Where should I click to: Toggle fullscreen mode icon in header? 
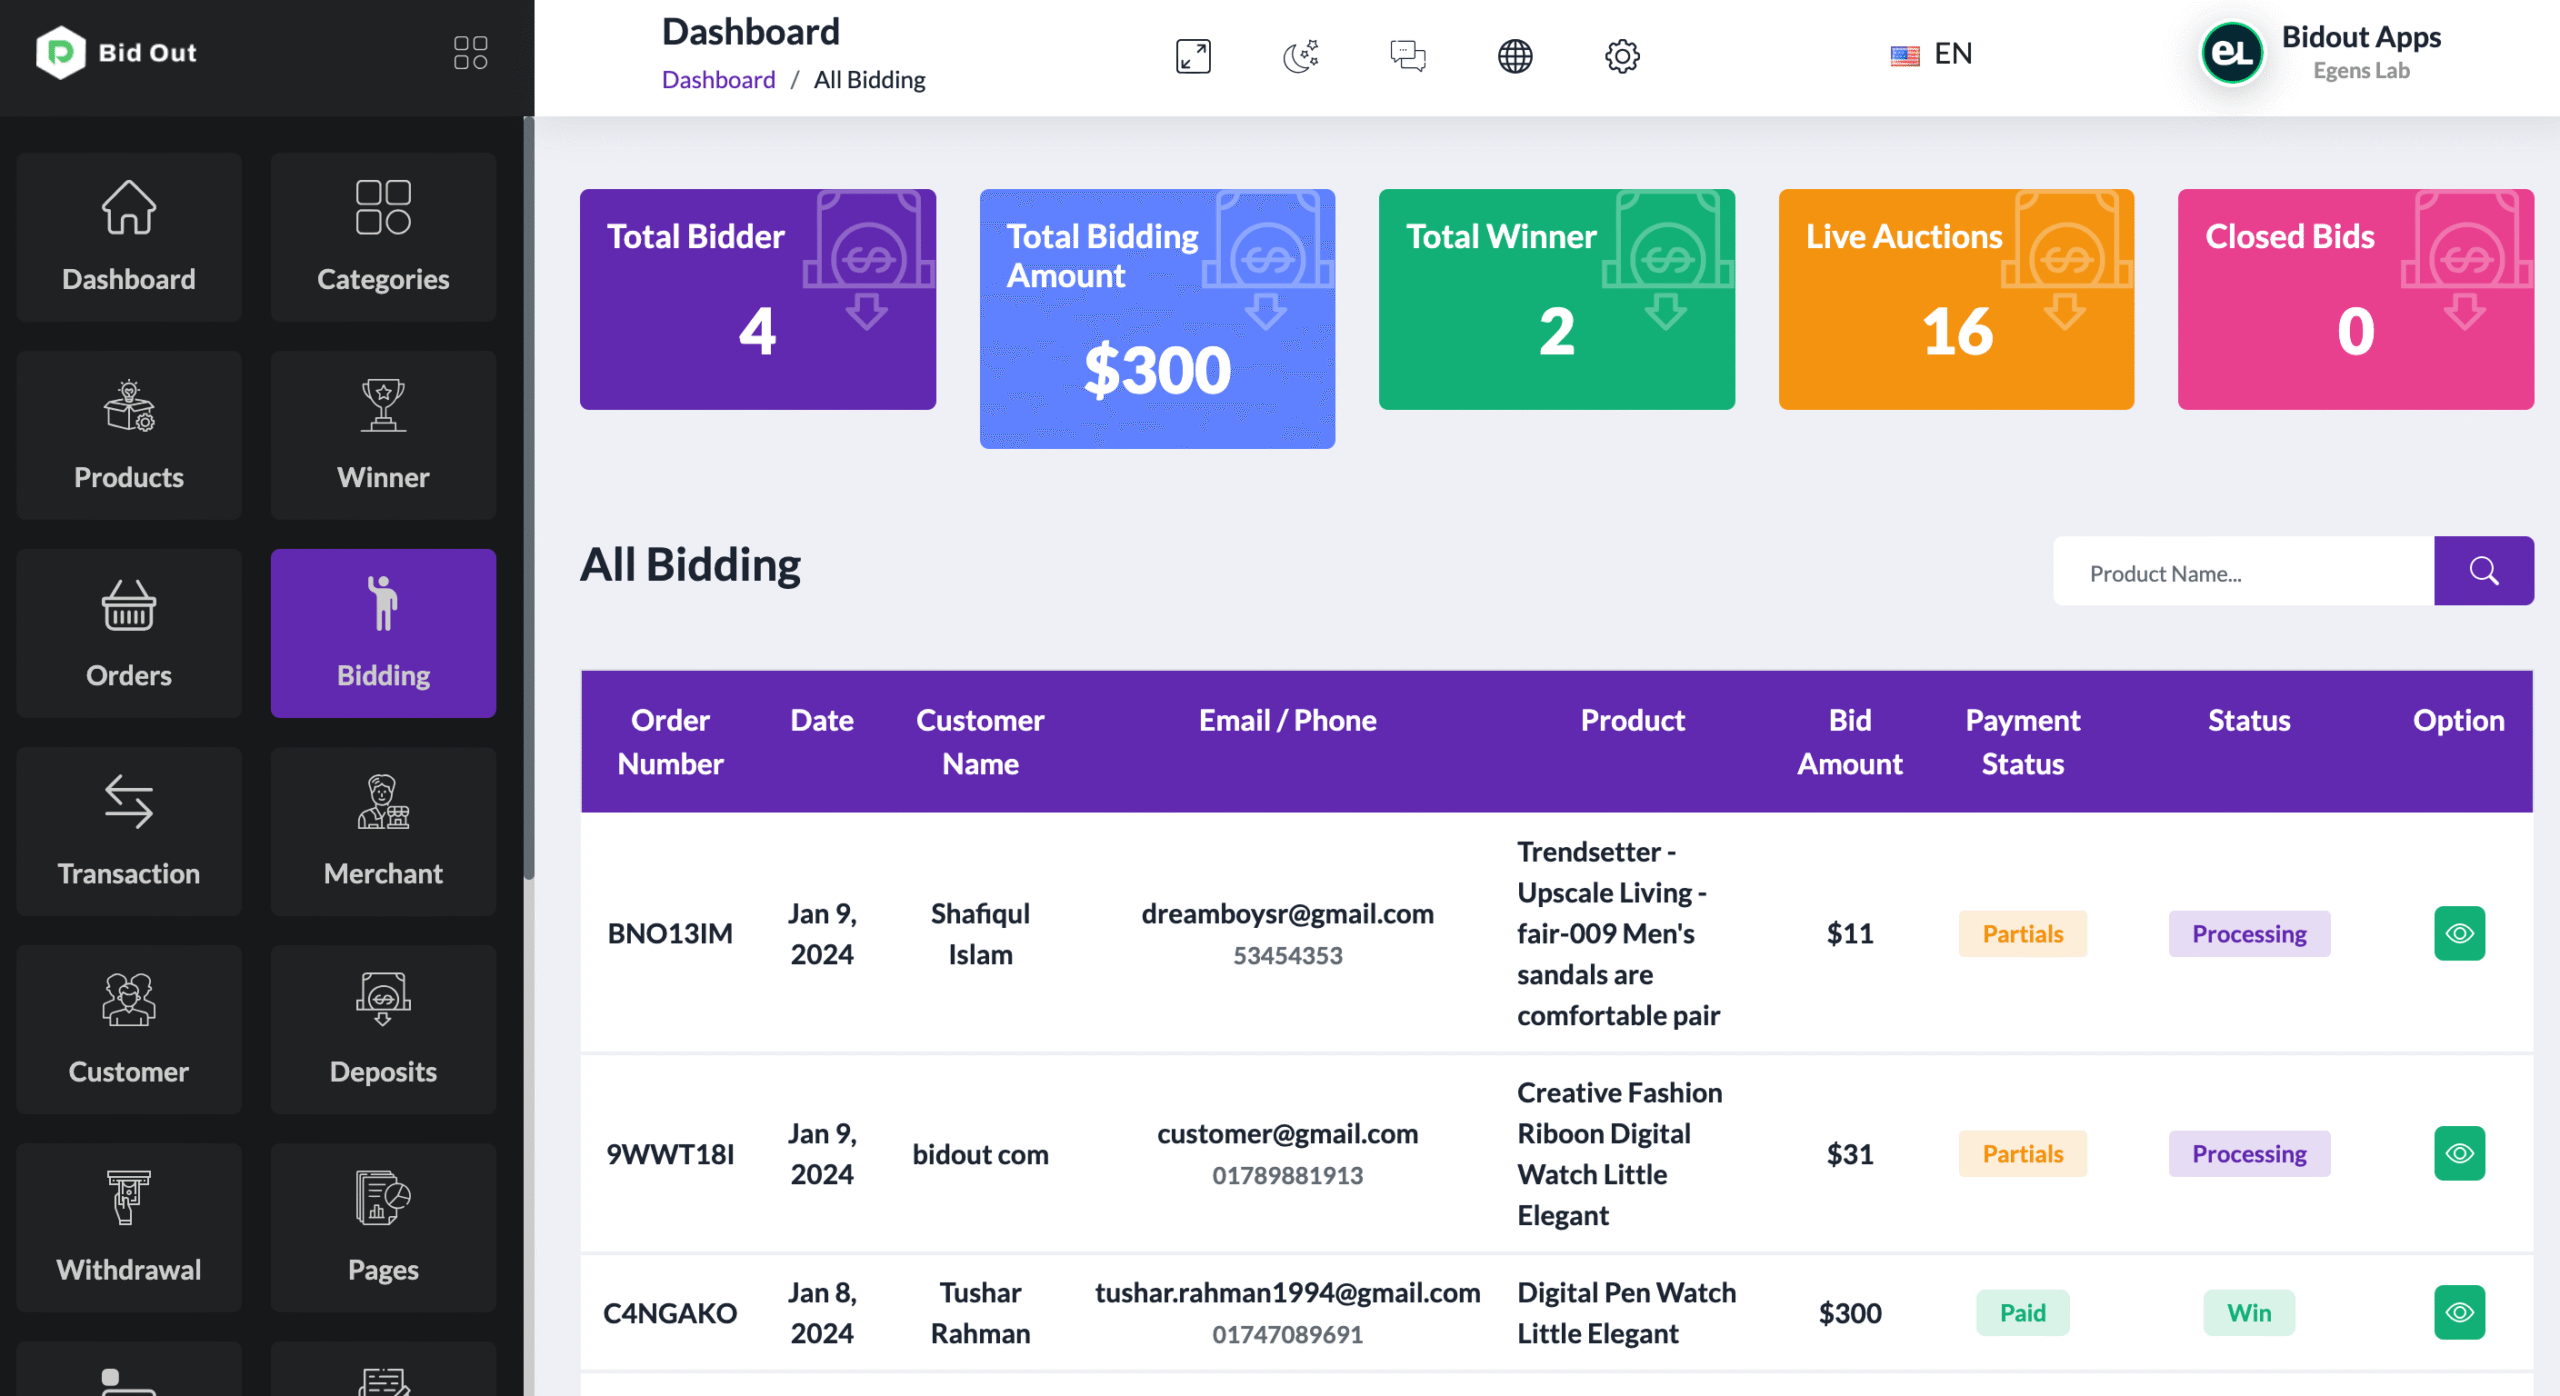point(1193,56)
